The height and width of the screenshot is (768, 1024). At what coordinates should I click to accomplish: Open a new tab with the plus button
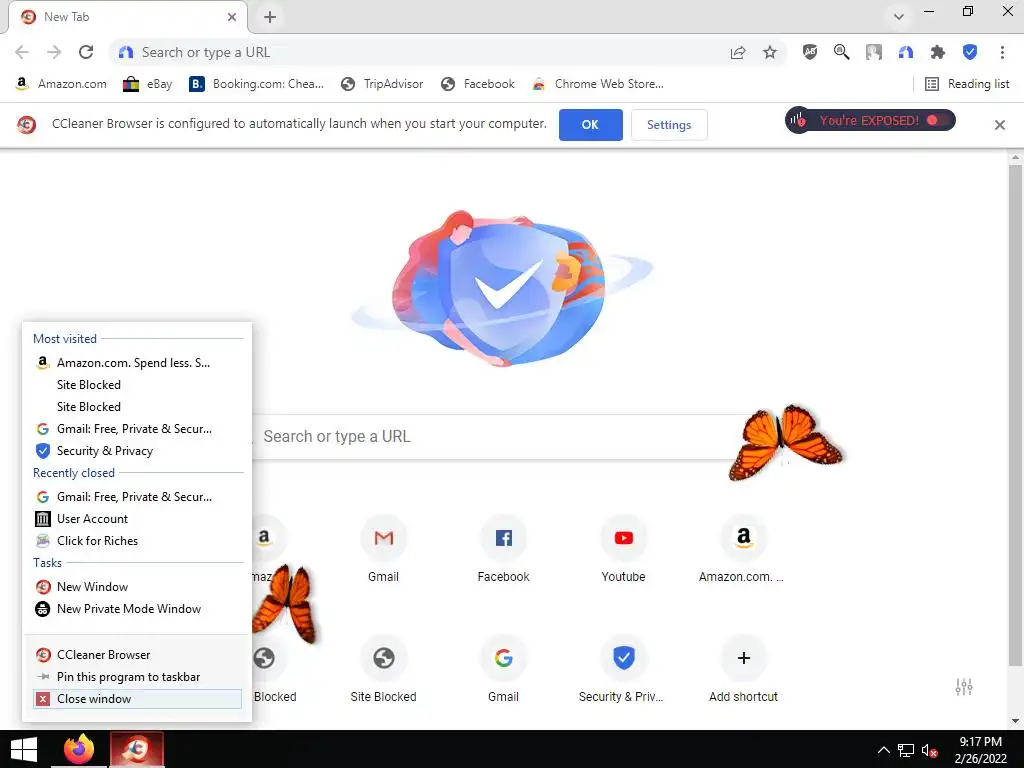click(270, 17)
